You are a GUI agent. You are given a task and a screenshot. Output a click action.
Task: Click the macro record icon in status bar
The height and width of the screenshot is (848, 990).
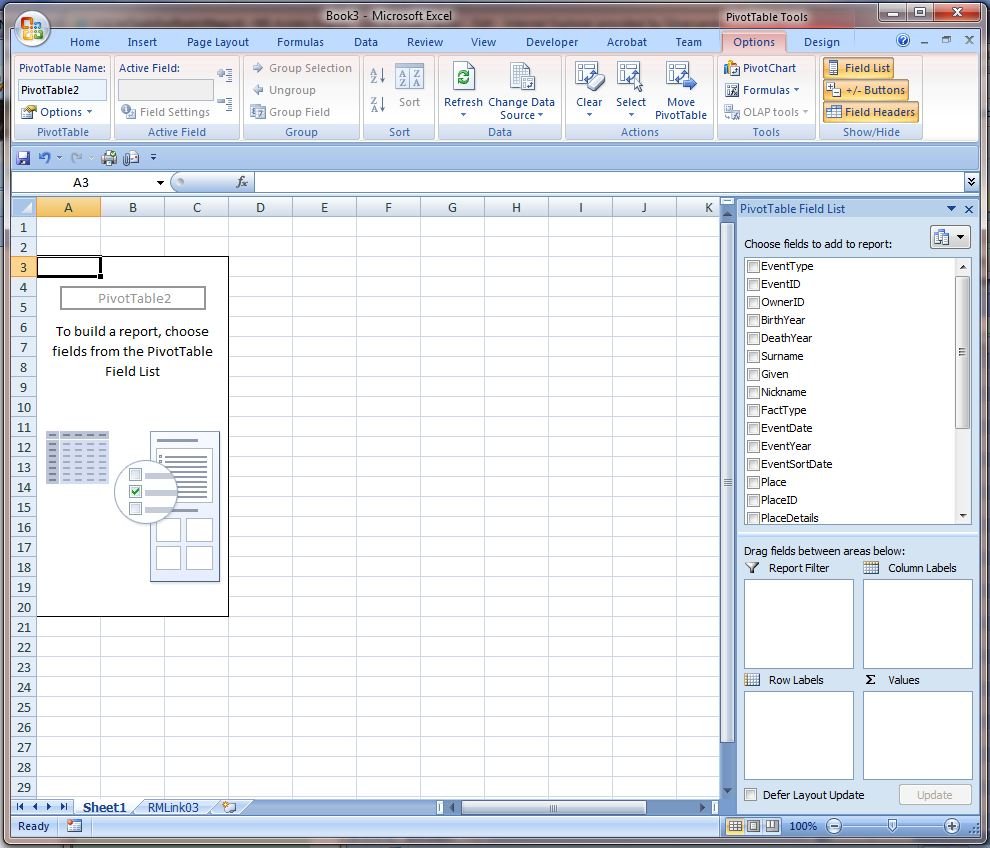74,826
